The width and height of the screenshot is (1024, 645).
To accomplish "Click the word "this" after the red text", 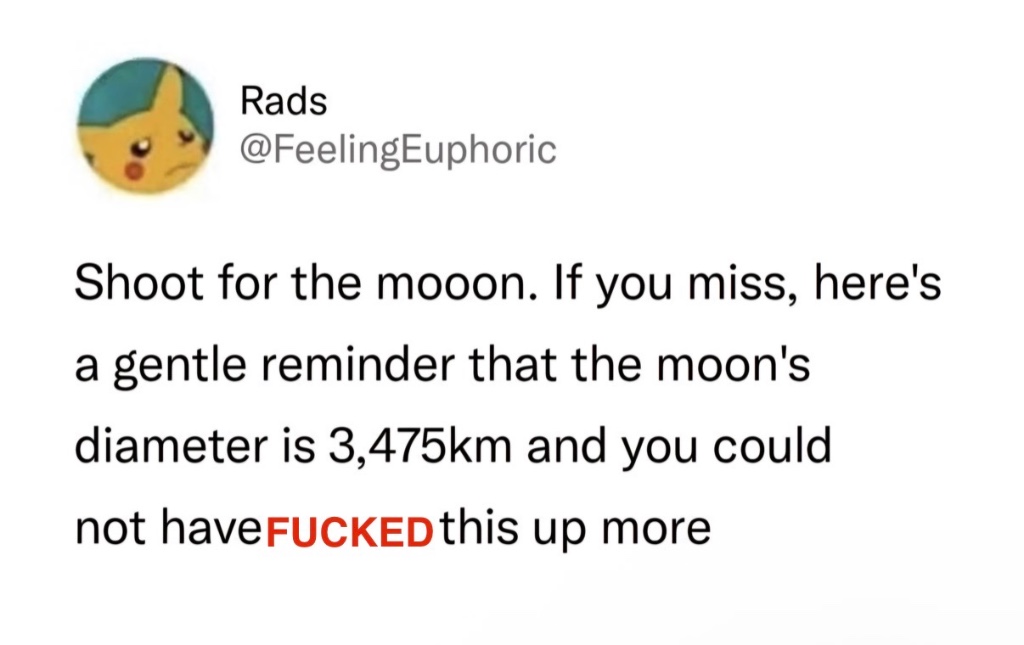I will pyautogui.click(x=477, y=527).
